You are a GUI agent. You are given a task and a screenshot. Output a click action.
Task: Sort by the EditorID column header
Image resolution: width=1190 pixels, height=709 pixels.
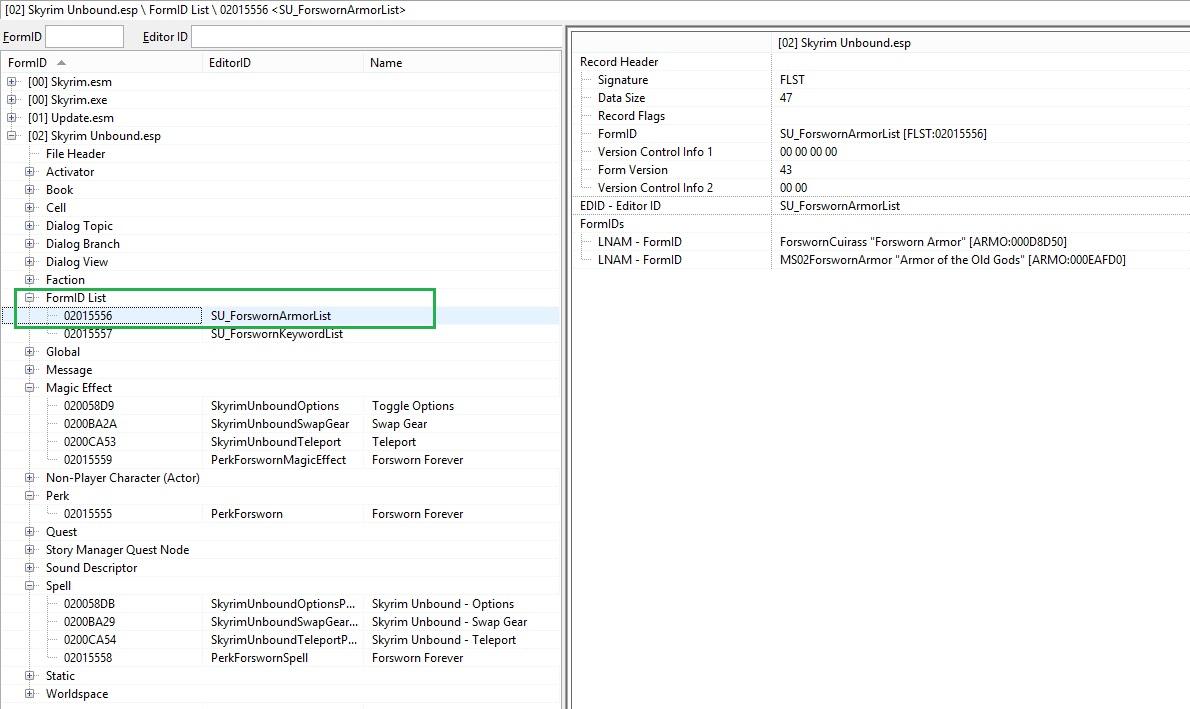[x=284, y=63]
